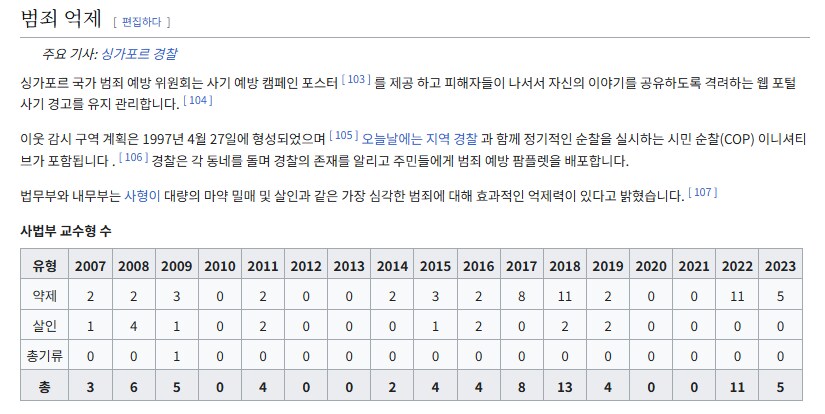
Task: Click the 약제 value 3 under 2009
Action: [x=177, y=295]
